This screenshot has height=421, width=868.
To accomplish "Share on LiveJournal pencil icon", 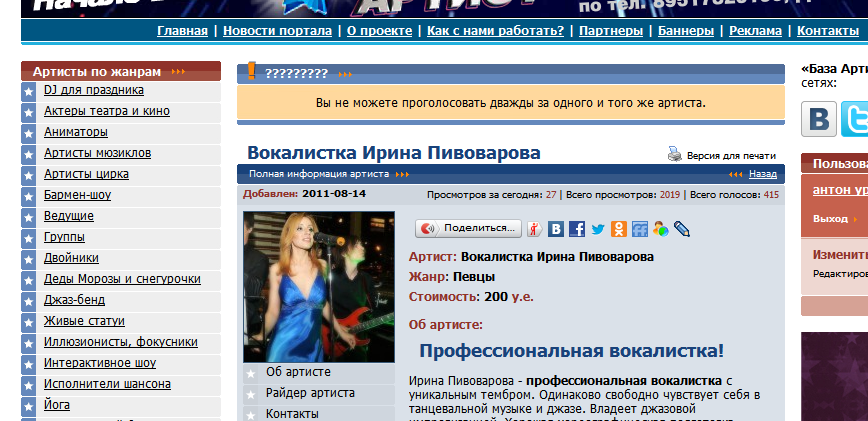I will [681, 228].
